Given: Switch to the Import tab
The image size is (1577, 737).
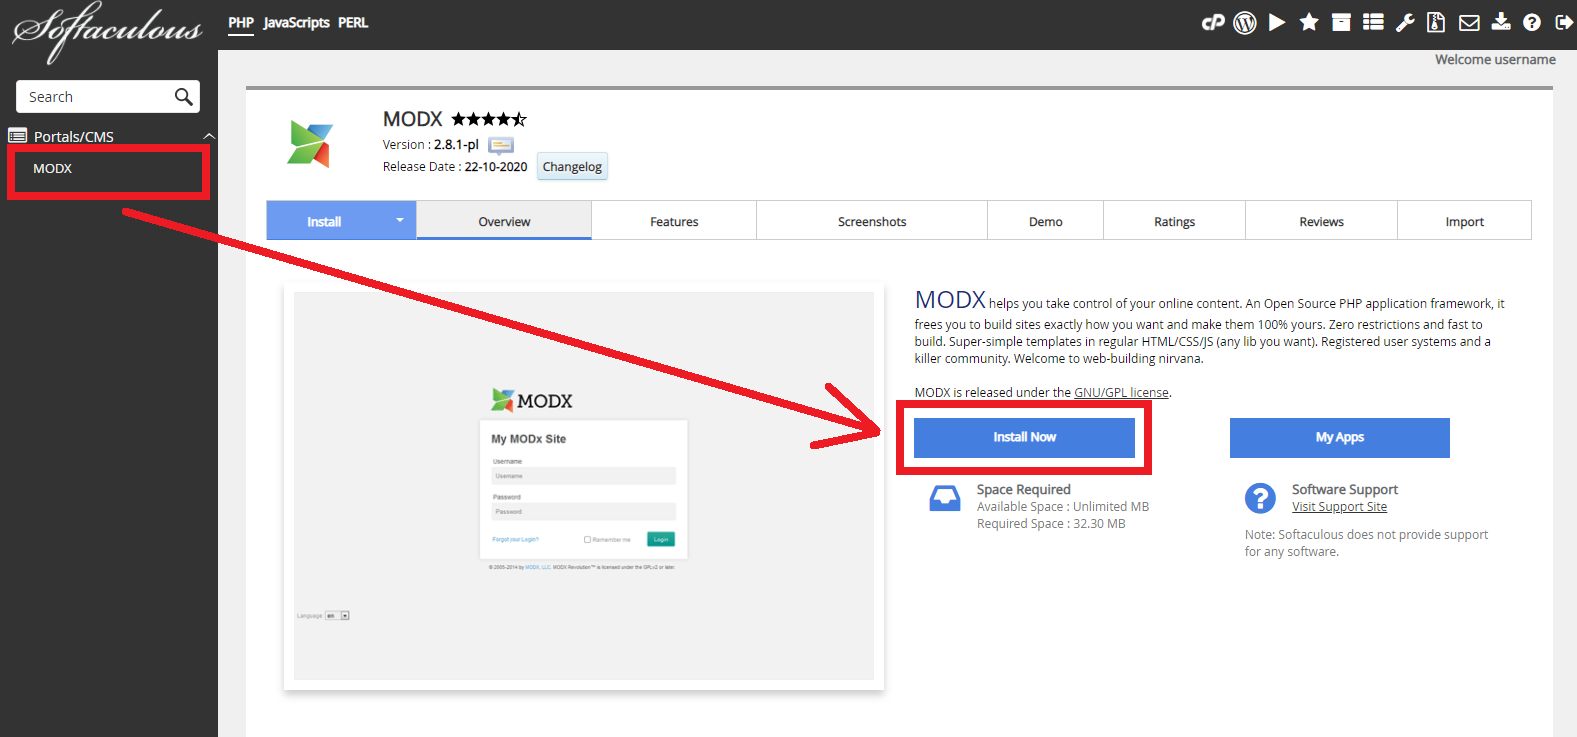Looking at the screenshot, I should coord(1465,221).
